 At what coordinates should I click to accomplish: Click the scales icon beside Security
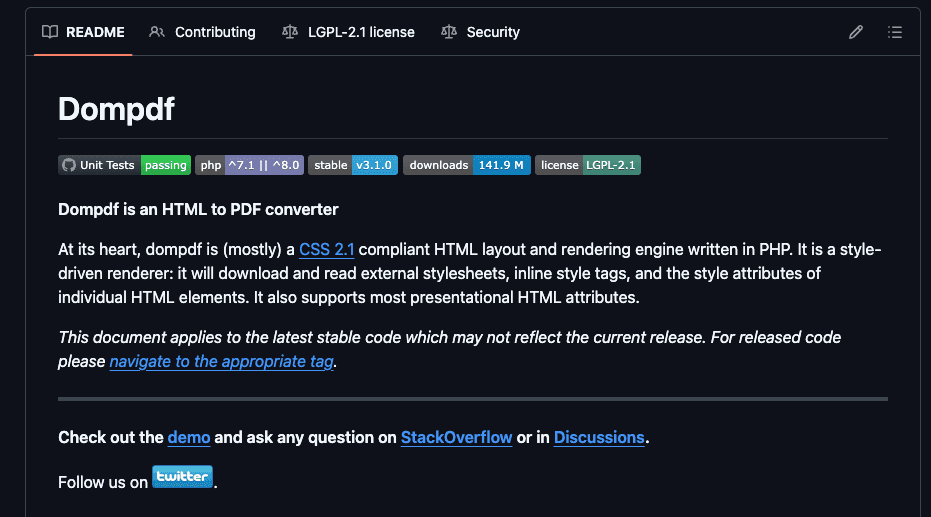tap(449, 32)
